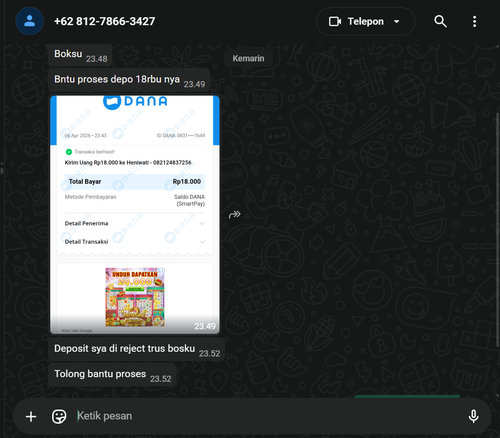Open the contact profile avatar
Screen dimensions: 500x438
pos(29,21)
